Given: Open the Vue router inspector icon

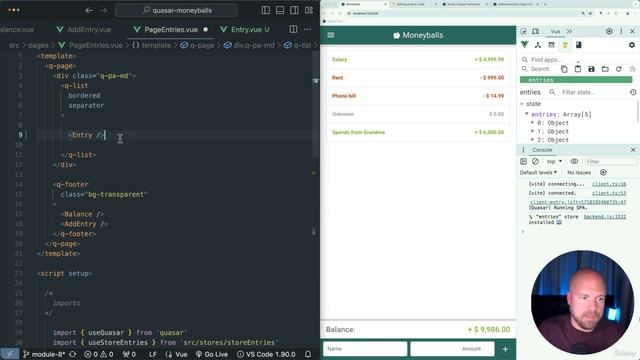Looking at the screenshot, I should click(578, 45).
